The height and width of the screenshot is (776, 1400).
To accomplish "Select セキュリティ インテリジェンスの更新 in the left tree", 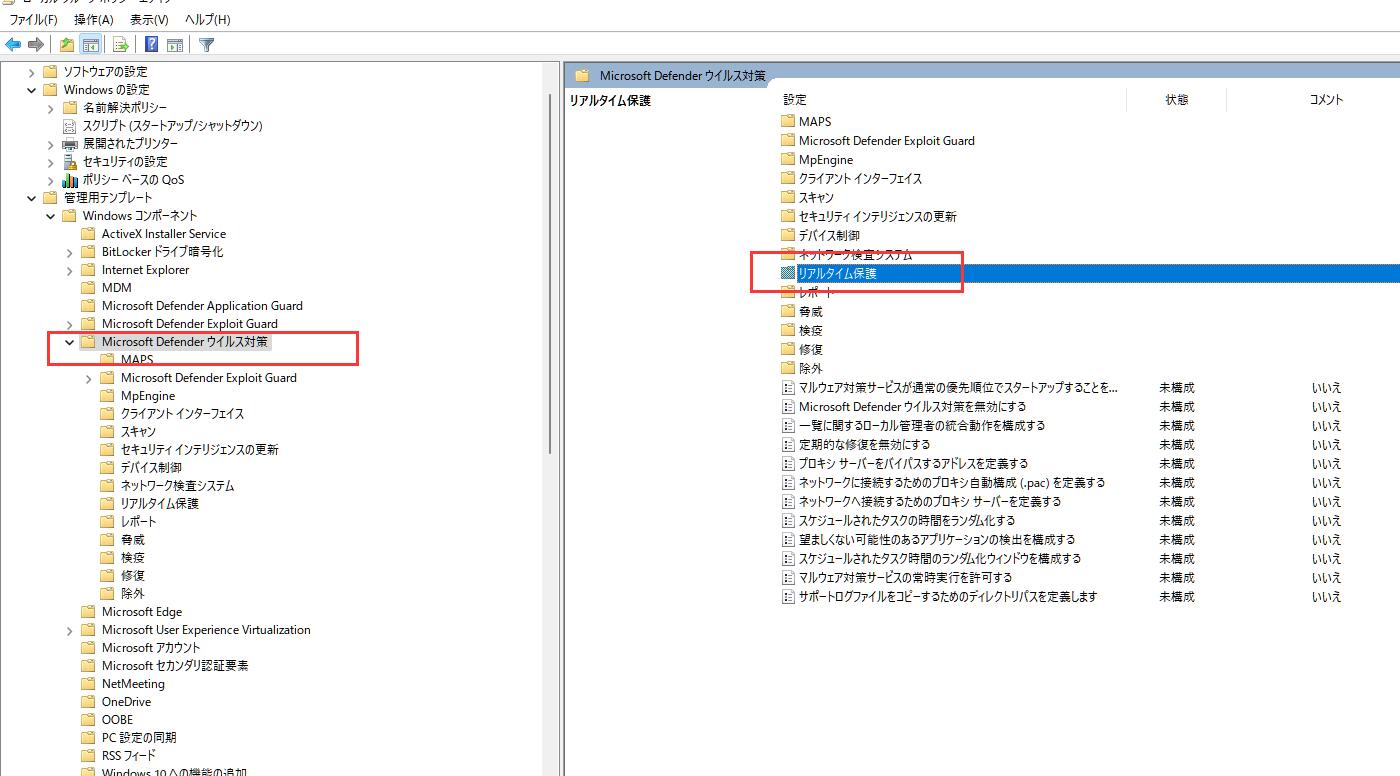I will pyautogui.click(x=199, y=450).
